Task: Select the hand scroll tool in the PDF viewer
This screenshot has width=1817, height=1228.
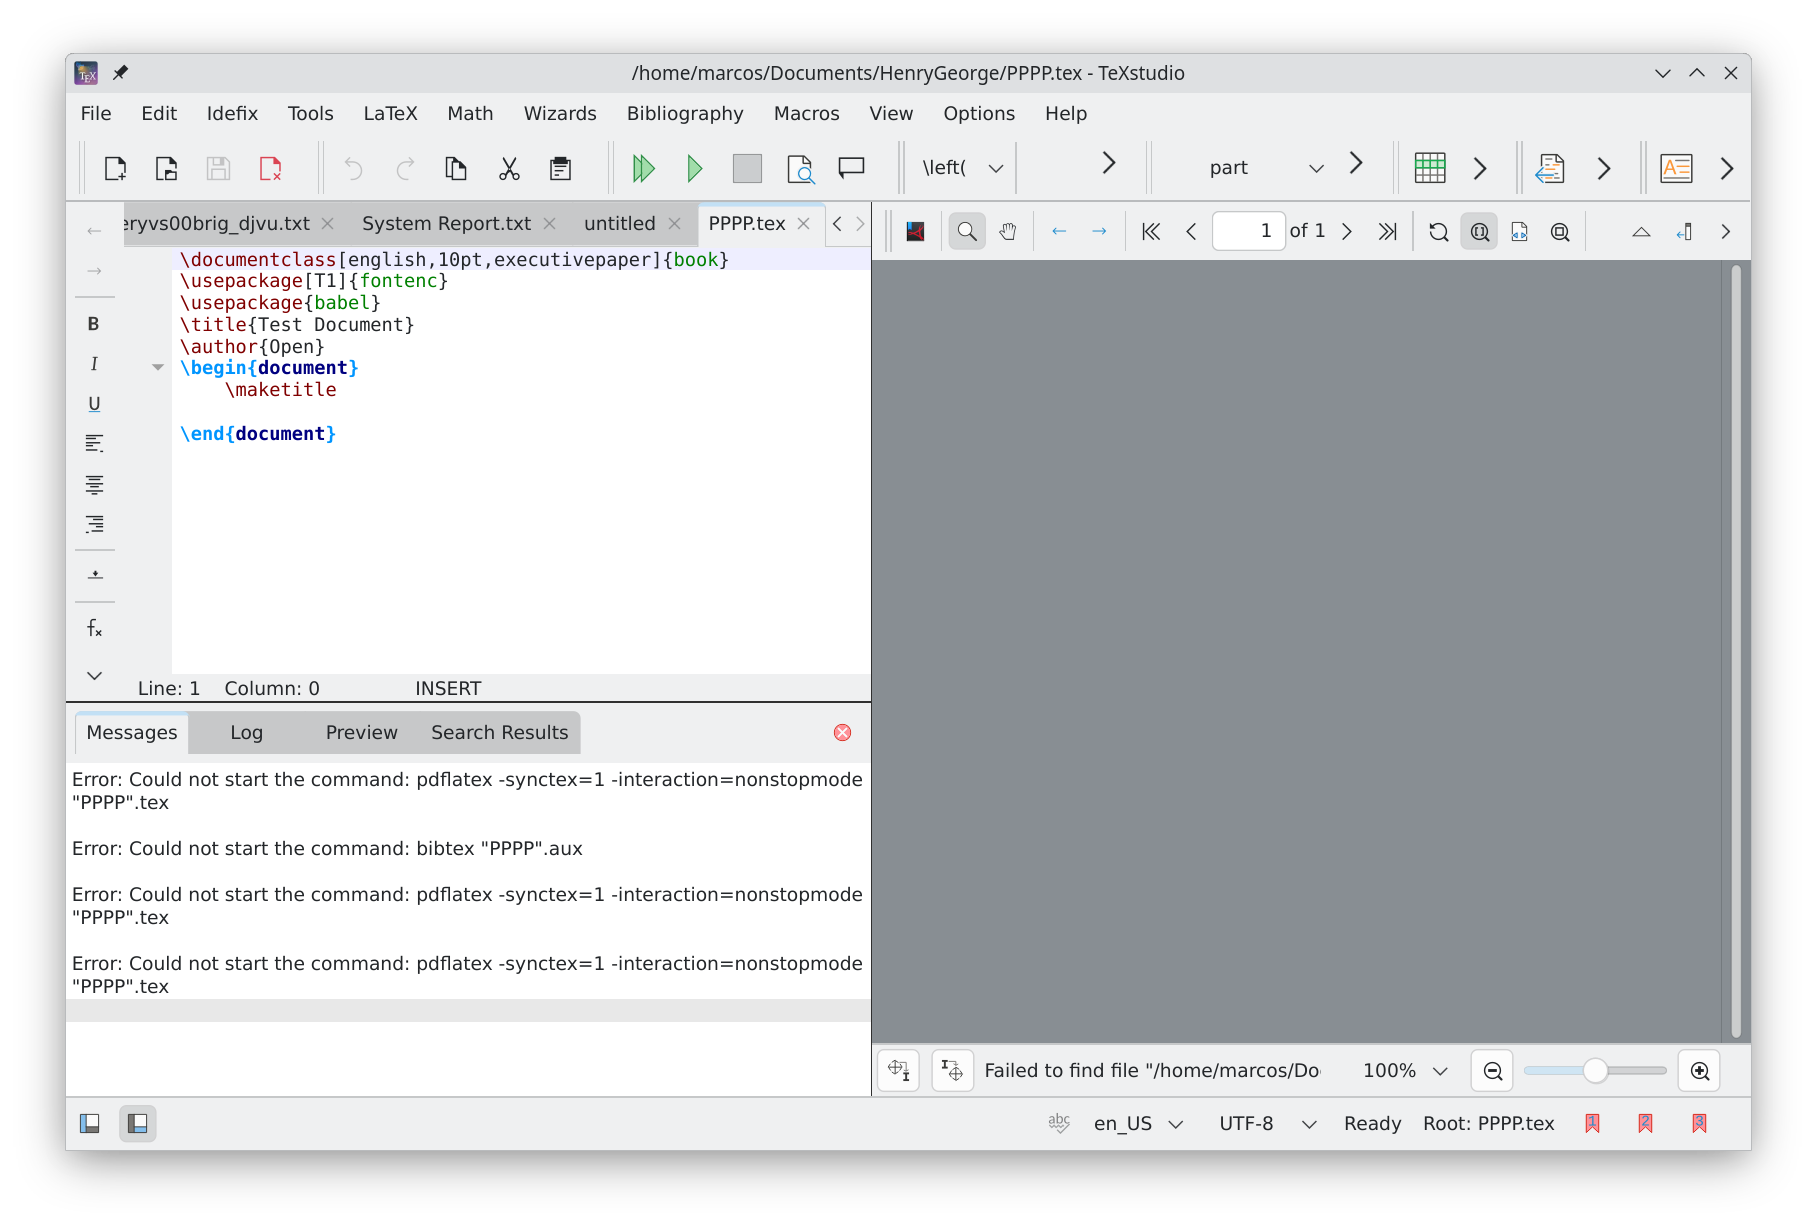Action: point(1008,232)
